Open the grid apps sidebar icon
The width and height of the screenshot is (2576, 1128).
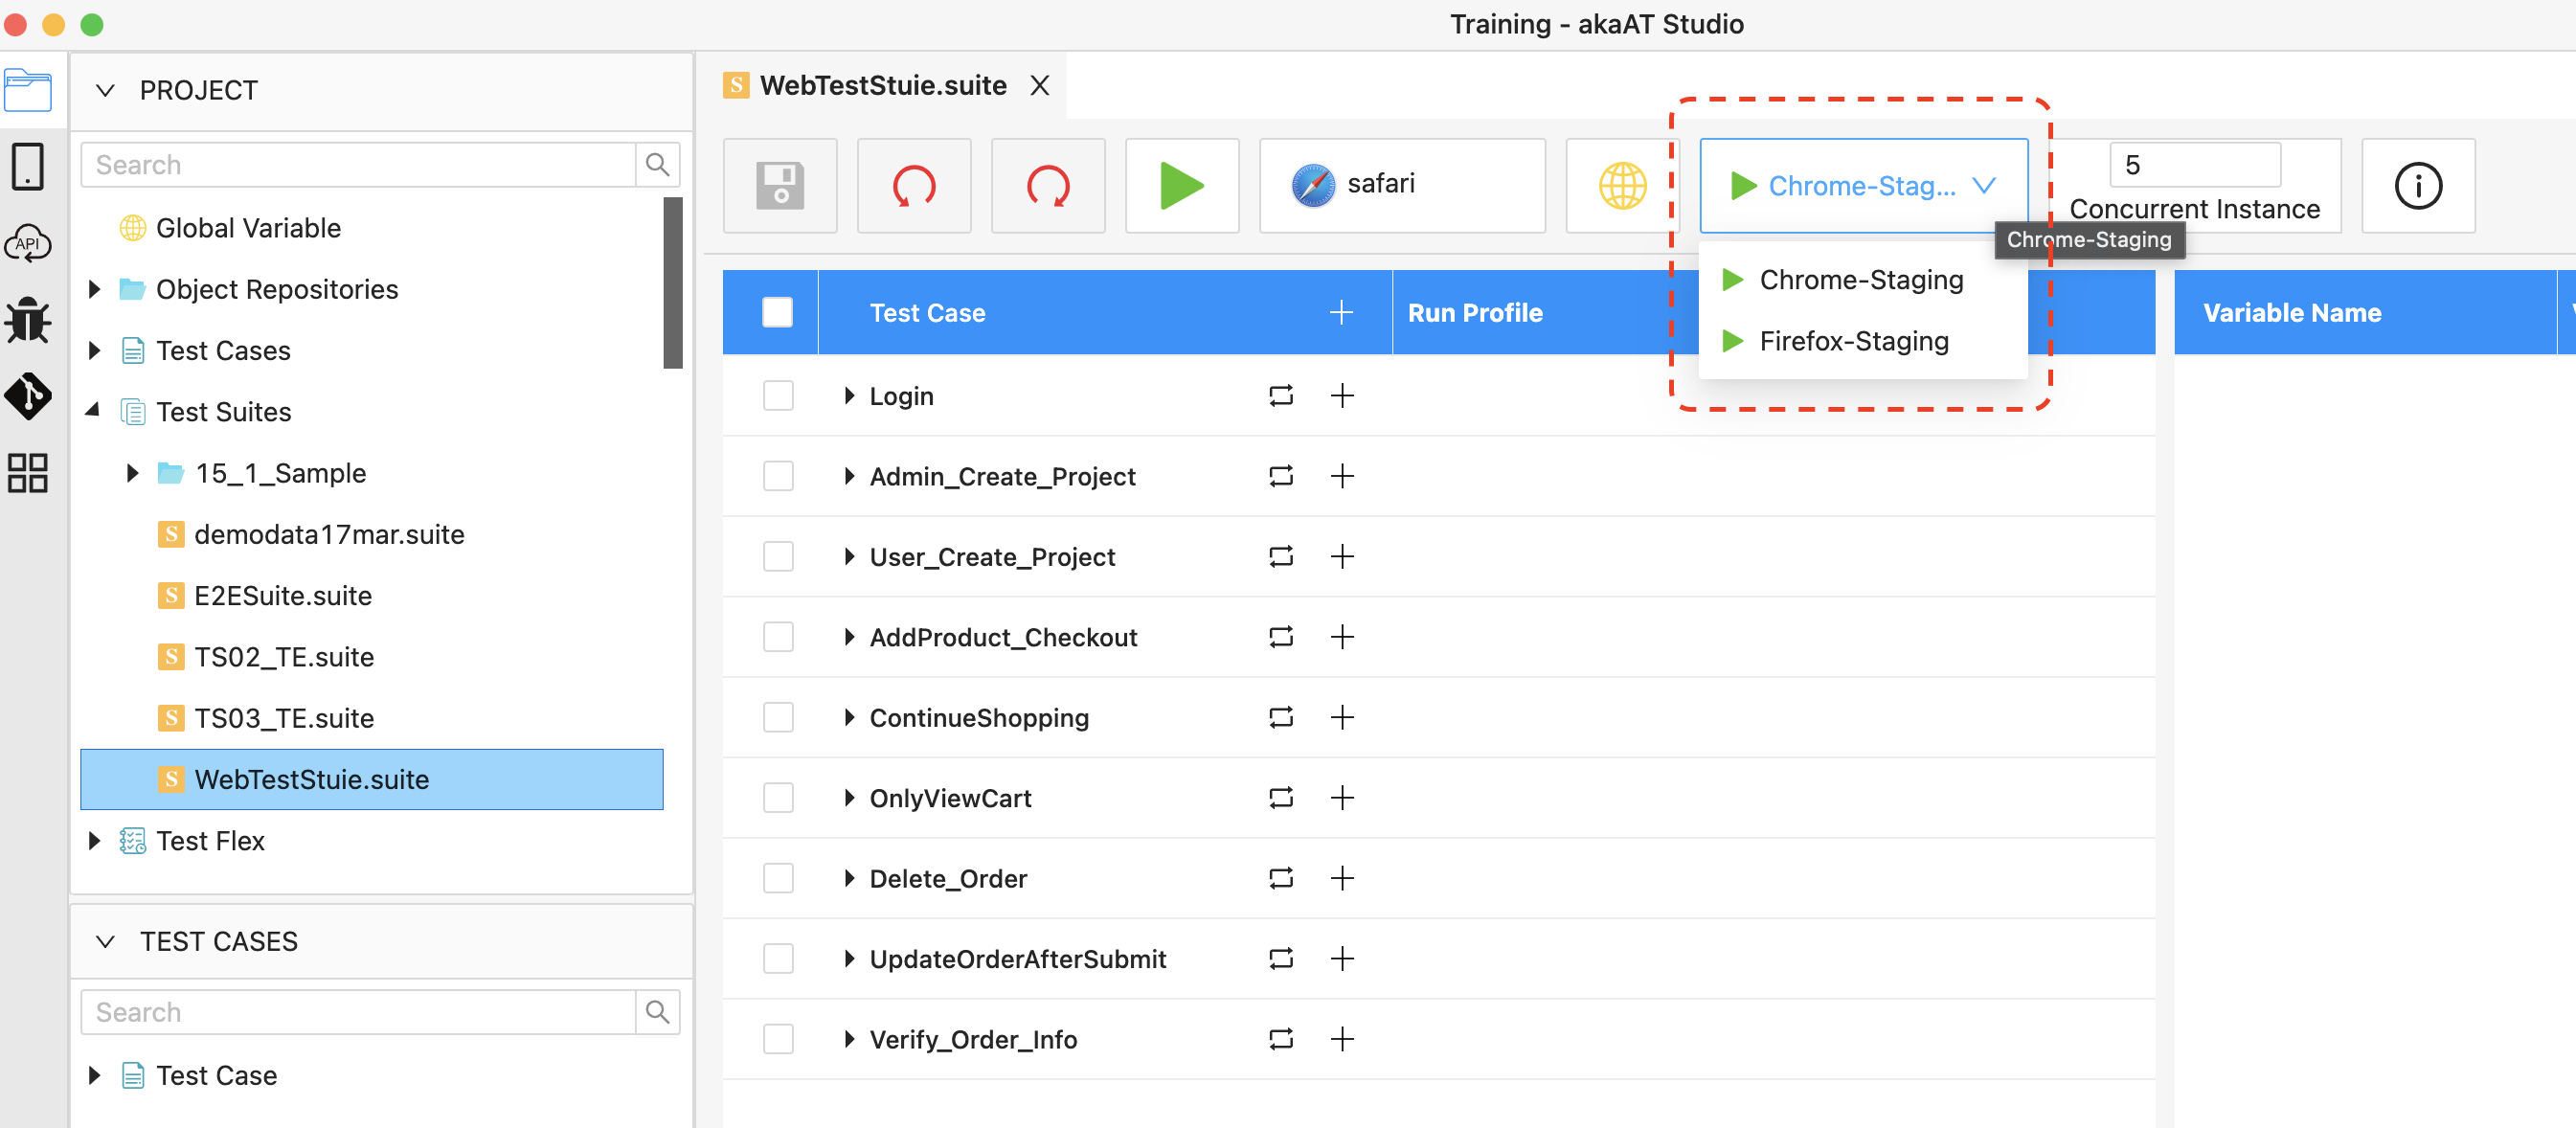pos(28,473)
